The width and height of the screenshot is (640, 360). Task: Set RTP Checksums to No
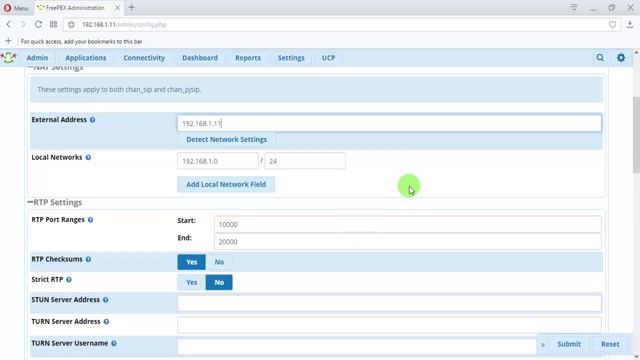click(219, 262)
